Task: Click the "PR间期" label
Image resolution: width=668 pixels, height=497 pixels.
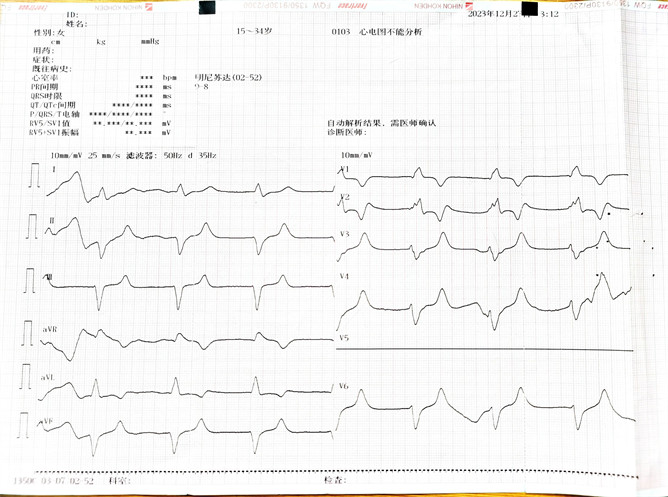Action: [44, 87]
